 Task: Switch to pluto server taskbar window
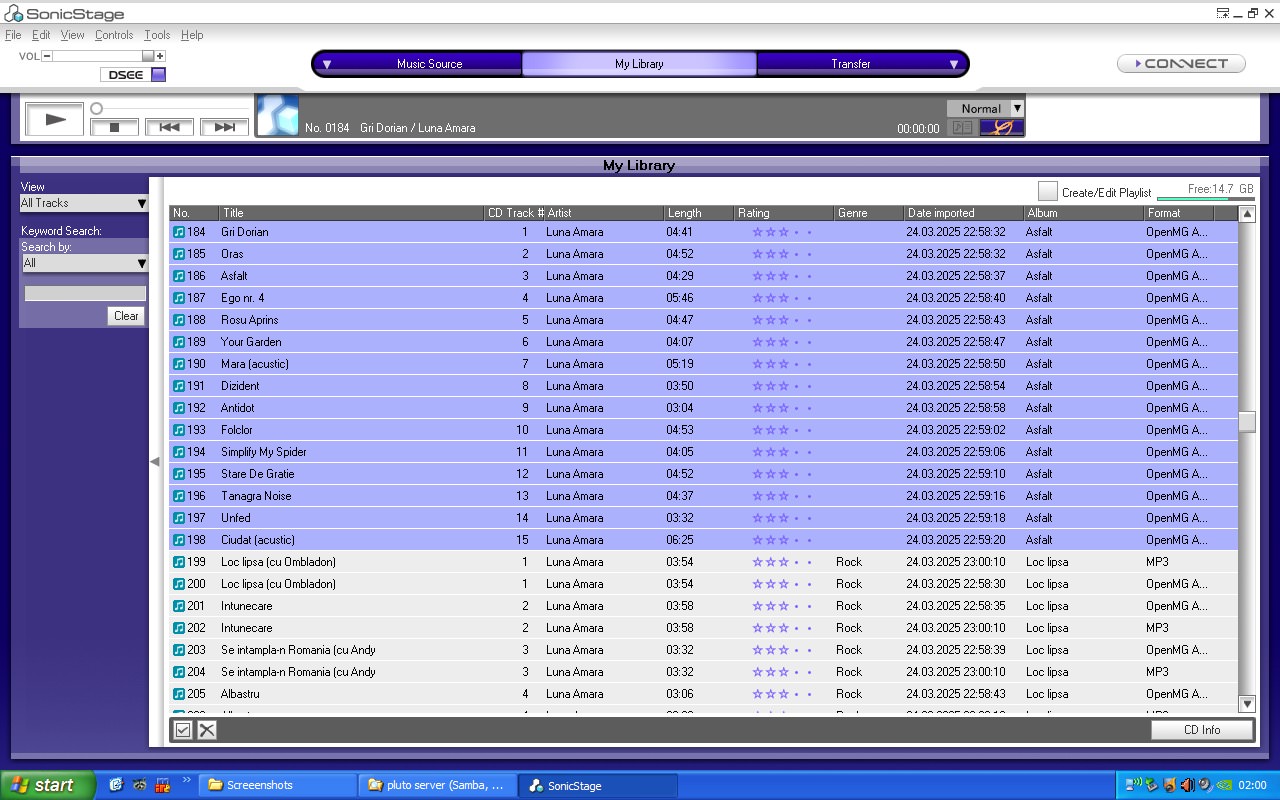coord(438,785)
